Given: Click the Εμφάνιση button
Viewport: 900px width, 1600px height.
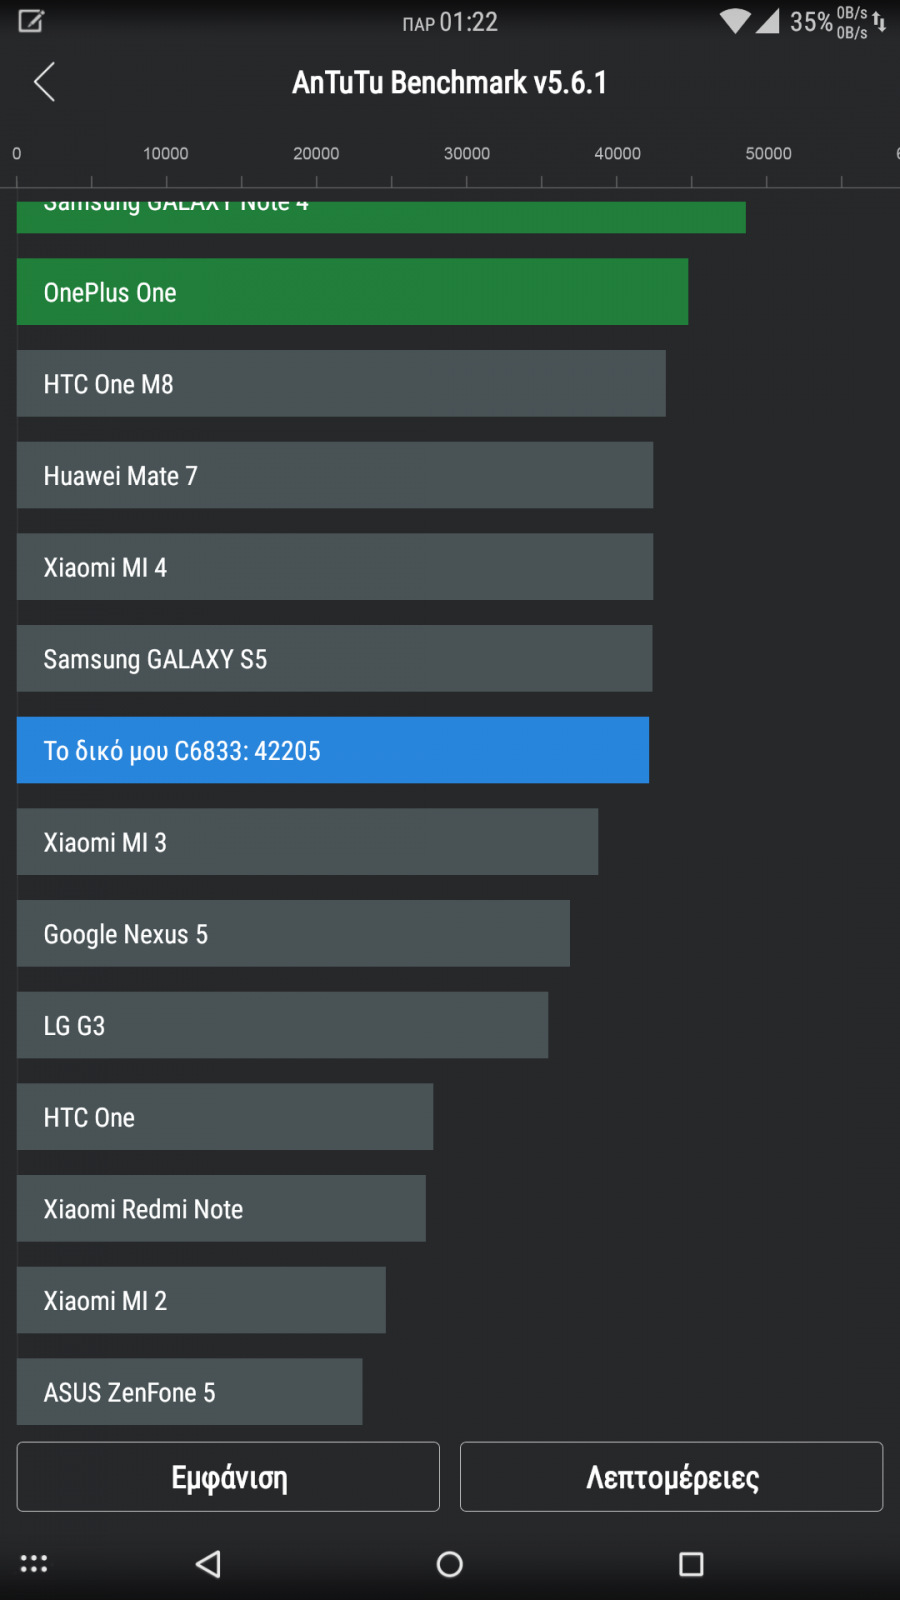Looking at the screenshot, I should (x=228, y=1477).
